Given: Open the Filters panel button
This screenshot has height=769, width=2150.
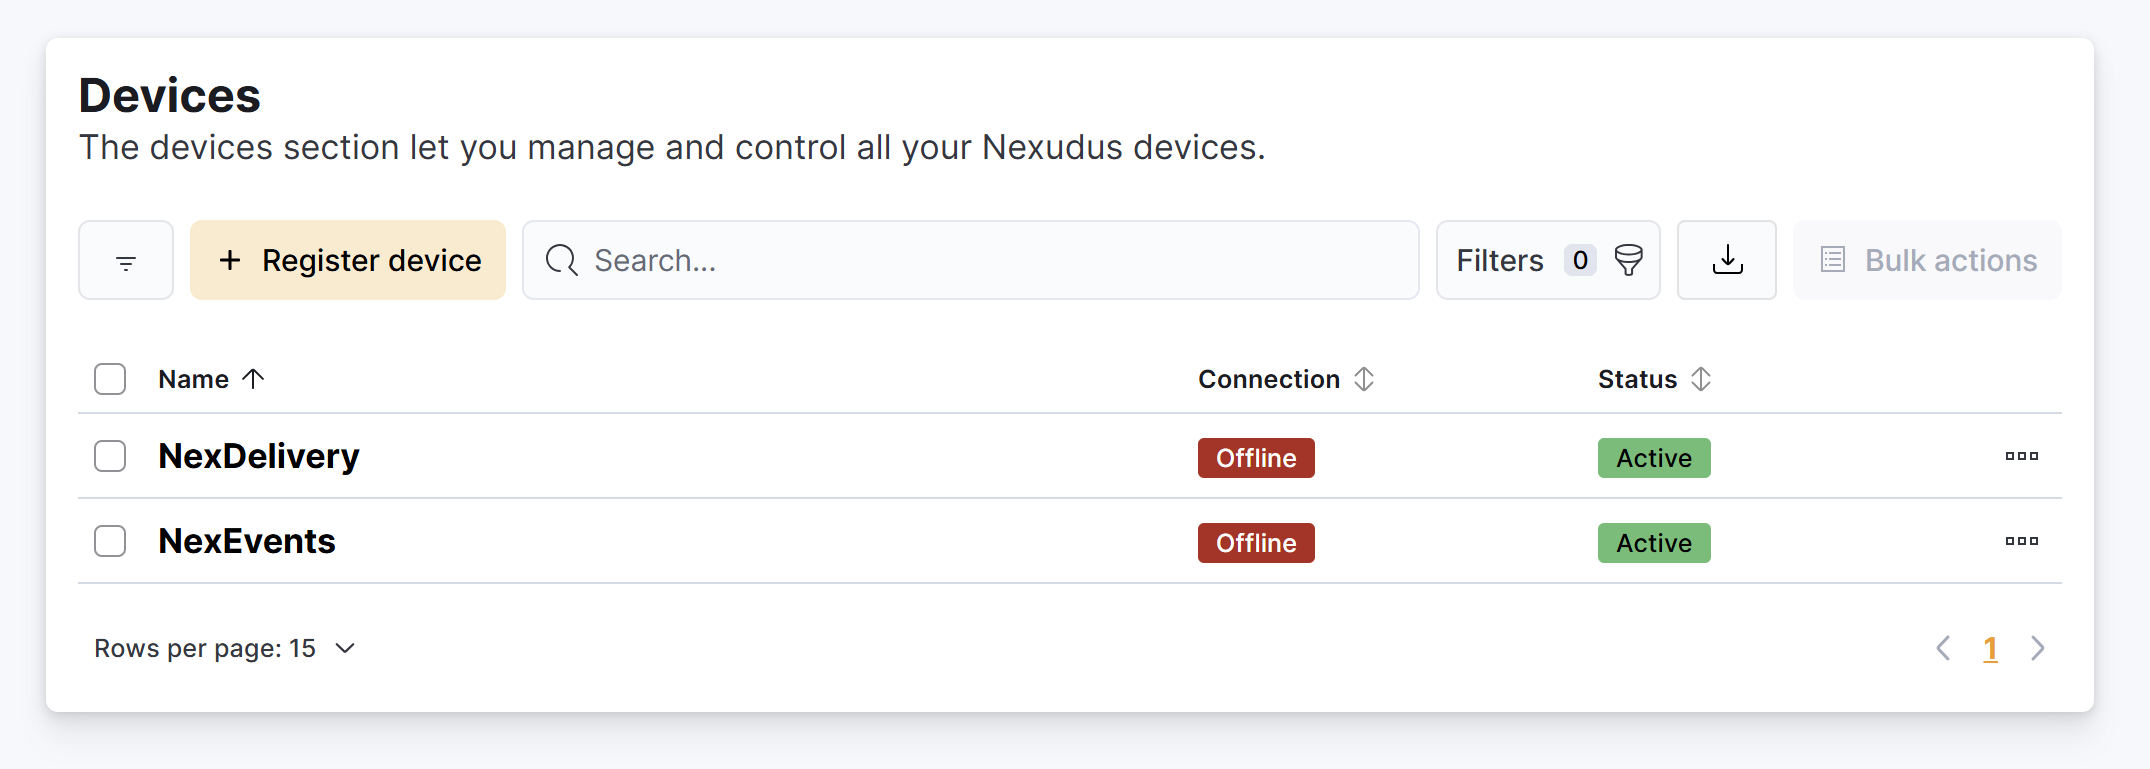Looking at the screenshot, I should pyautogui.click(x=1548, y=260).
